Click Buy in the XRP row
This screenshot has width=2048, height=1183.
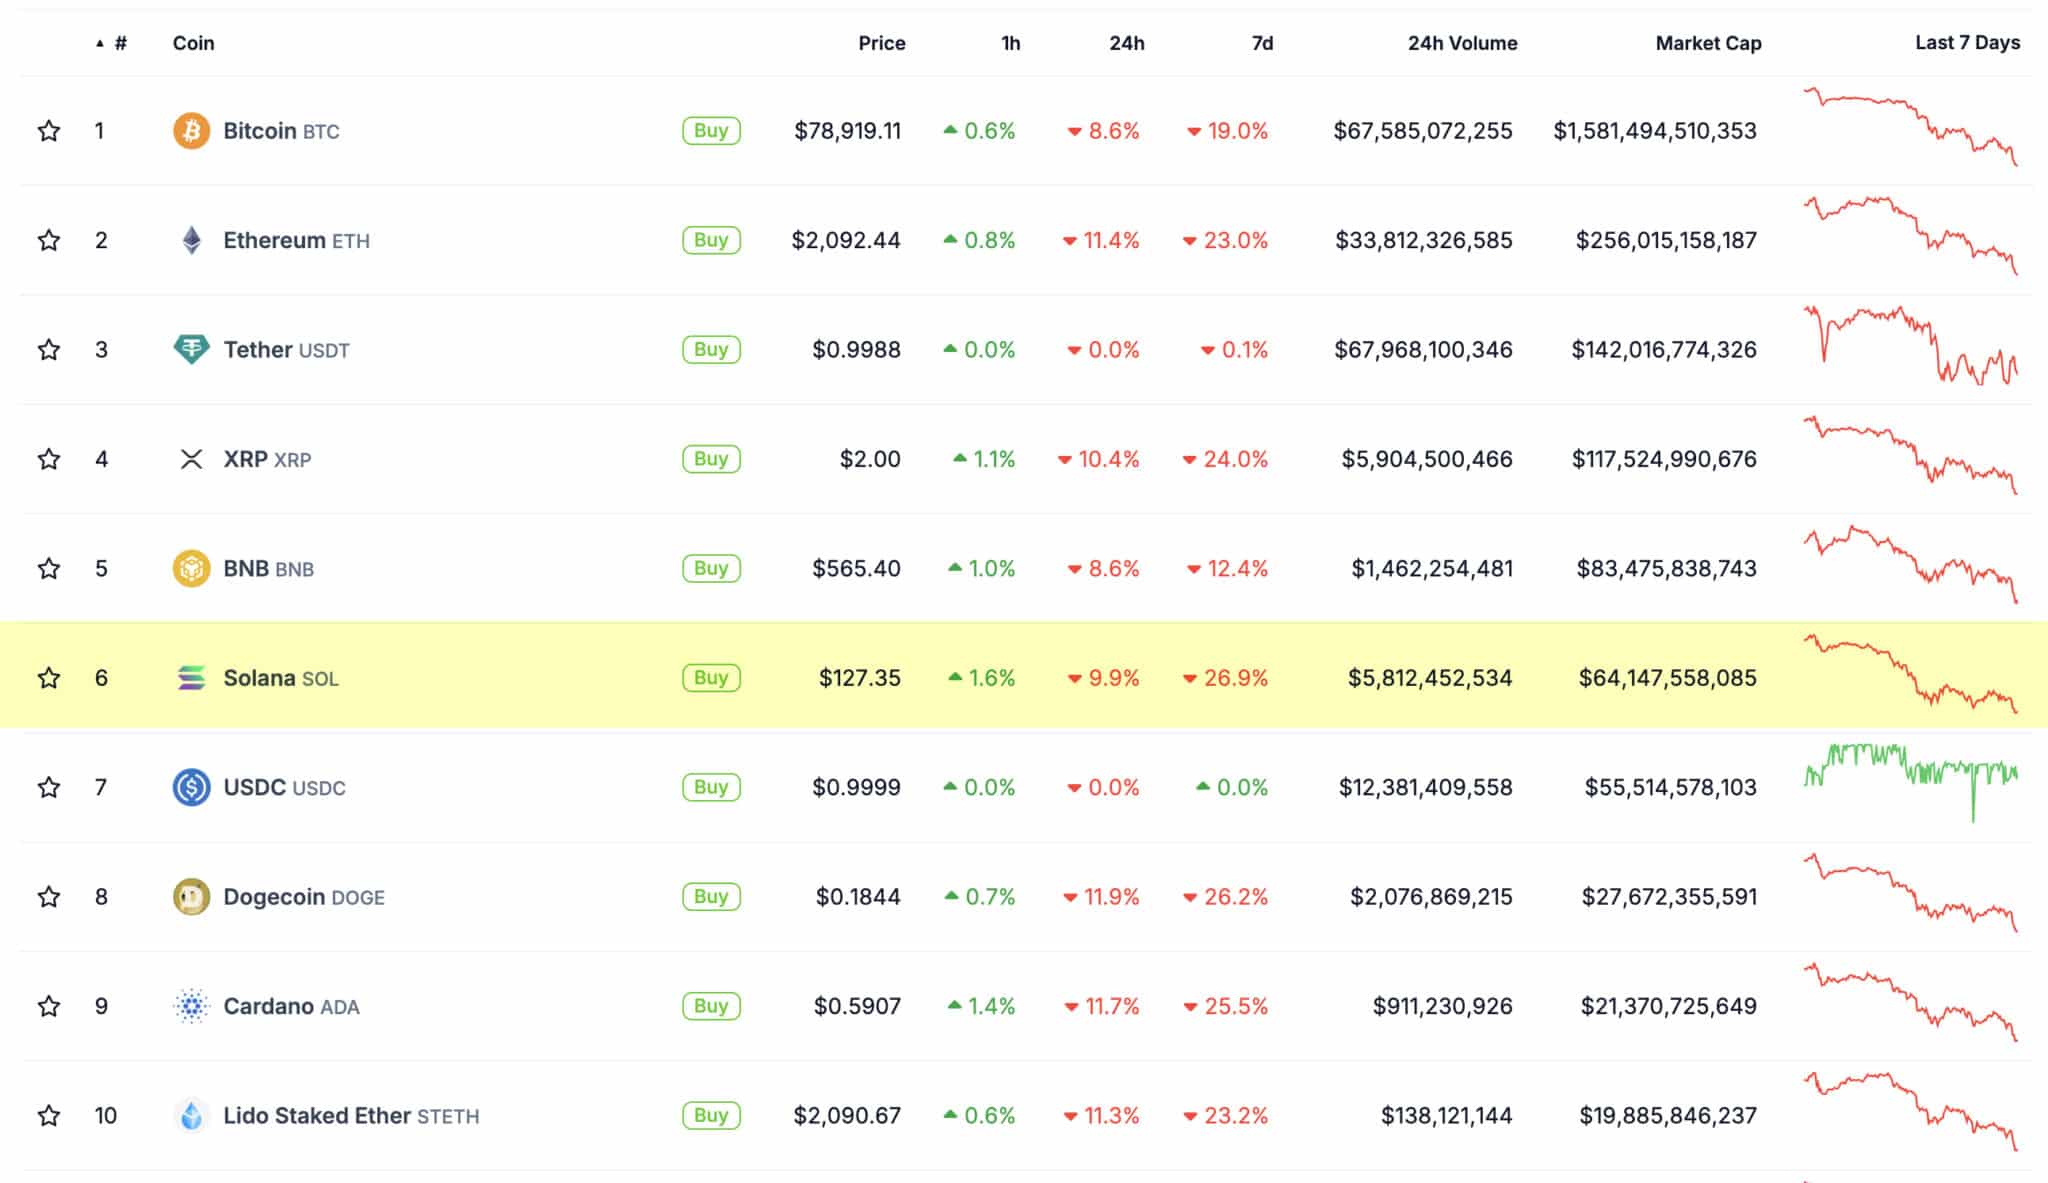point(711,459)
